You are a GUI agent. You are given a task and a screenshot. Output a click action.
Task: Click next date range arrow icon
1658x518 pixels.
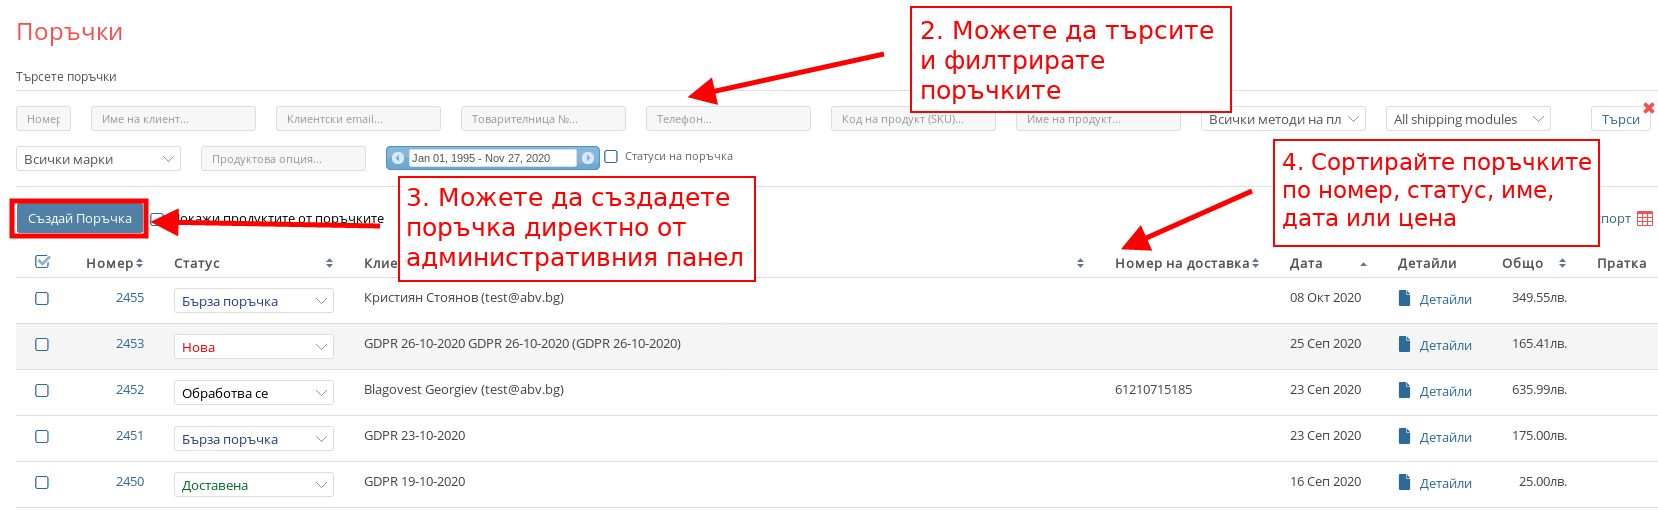pyautogui.click(x=588, y=158)
